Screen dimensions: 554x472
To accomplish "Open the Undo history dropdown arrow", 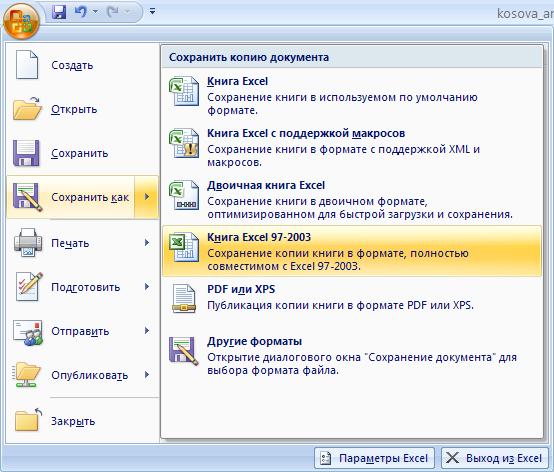I will (x=95, y=12).
